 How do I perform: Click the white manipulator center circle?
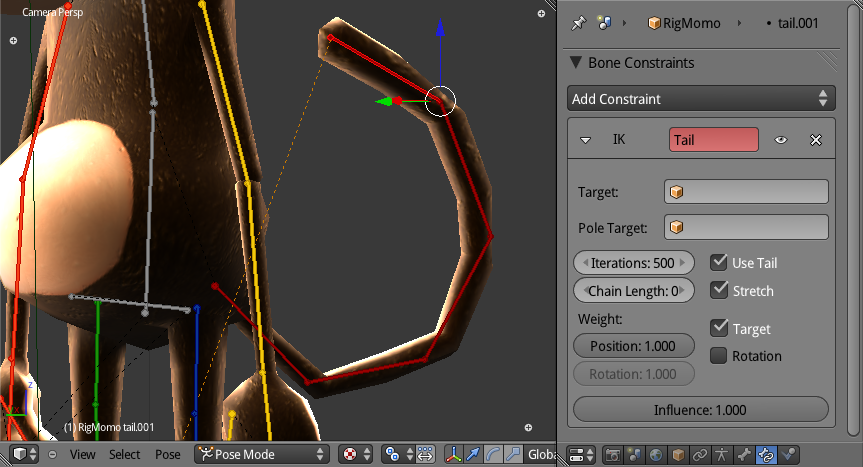click(x=440, y=101)
